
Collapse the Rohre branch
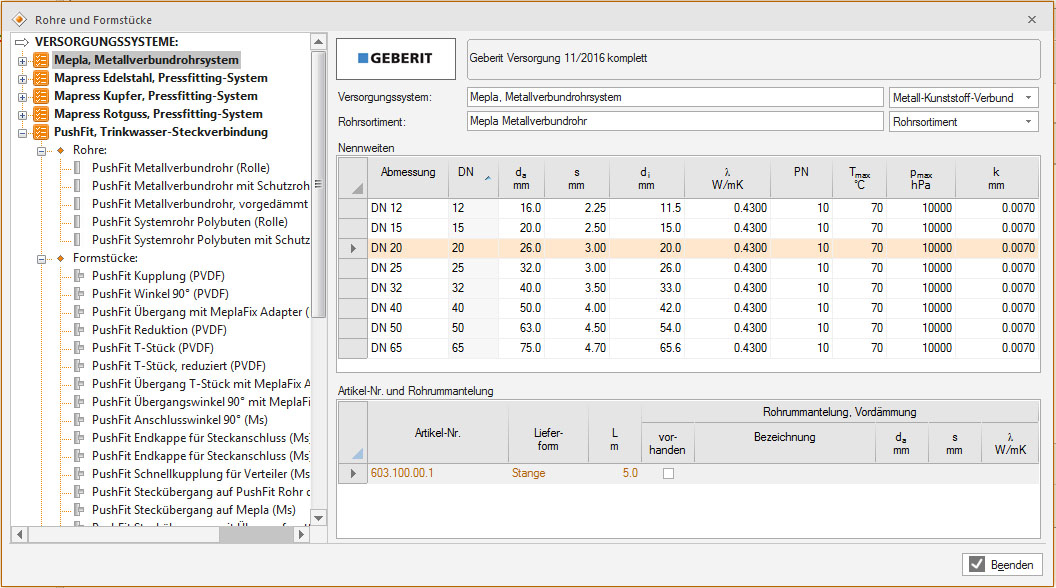tap(41, 151)
